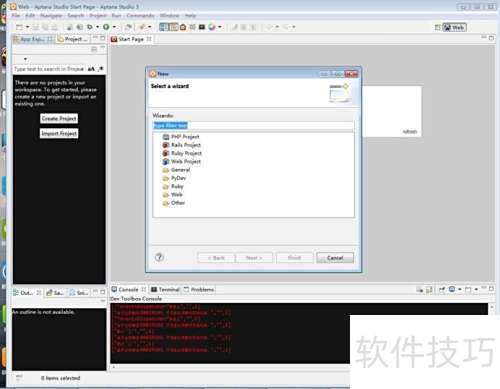This screenshot has width=500, height=389.
Task: Toggle the second highlighted toolbar button beside Home
Action: (173, 27)
